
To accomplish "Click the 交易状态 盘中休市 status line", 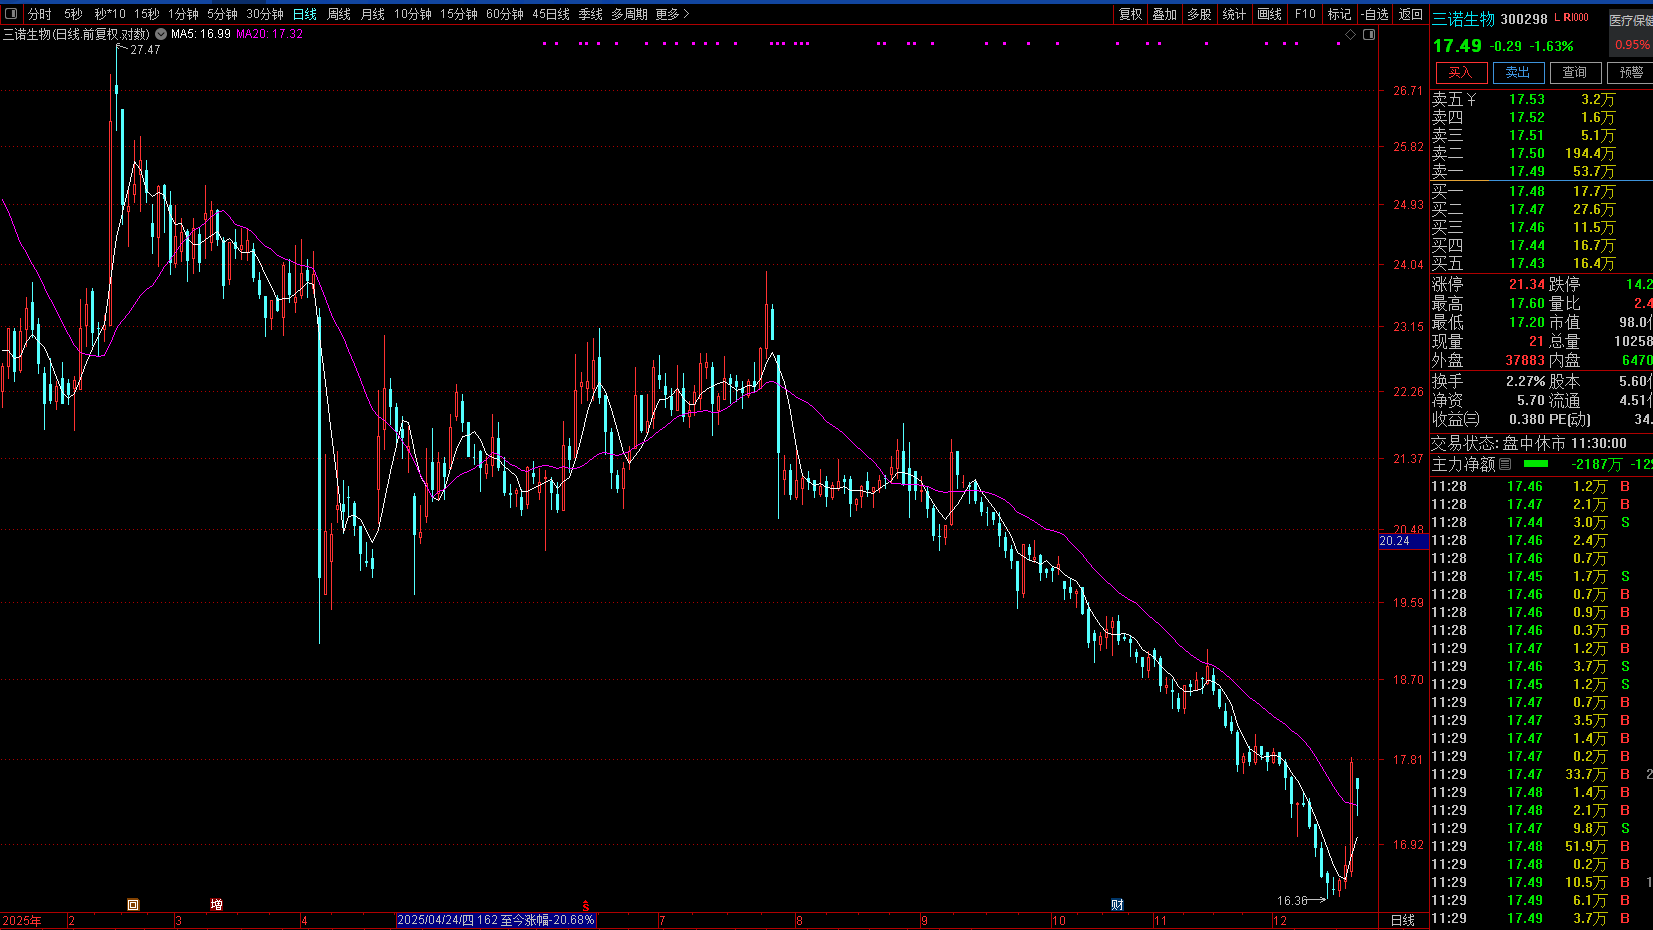I will click(x=1529, y=443).
